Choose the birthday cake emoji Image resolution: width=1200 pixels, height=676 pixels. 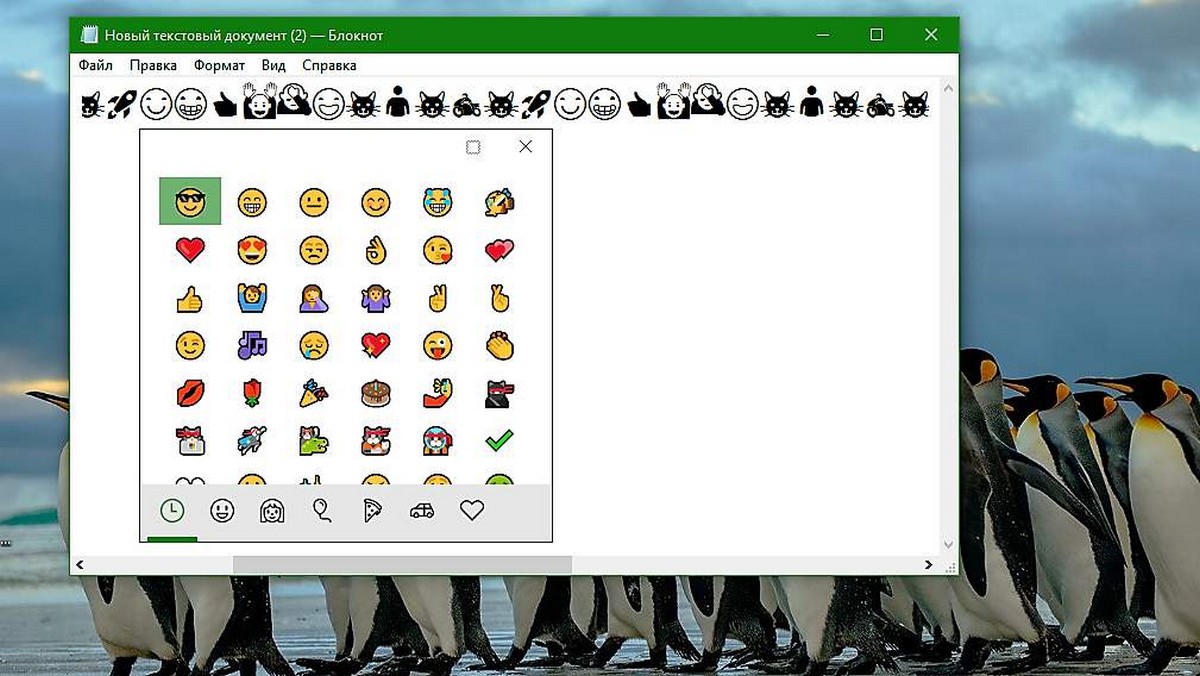click(376, 393)
